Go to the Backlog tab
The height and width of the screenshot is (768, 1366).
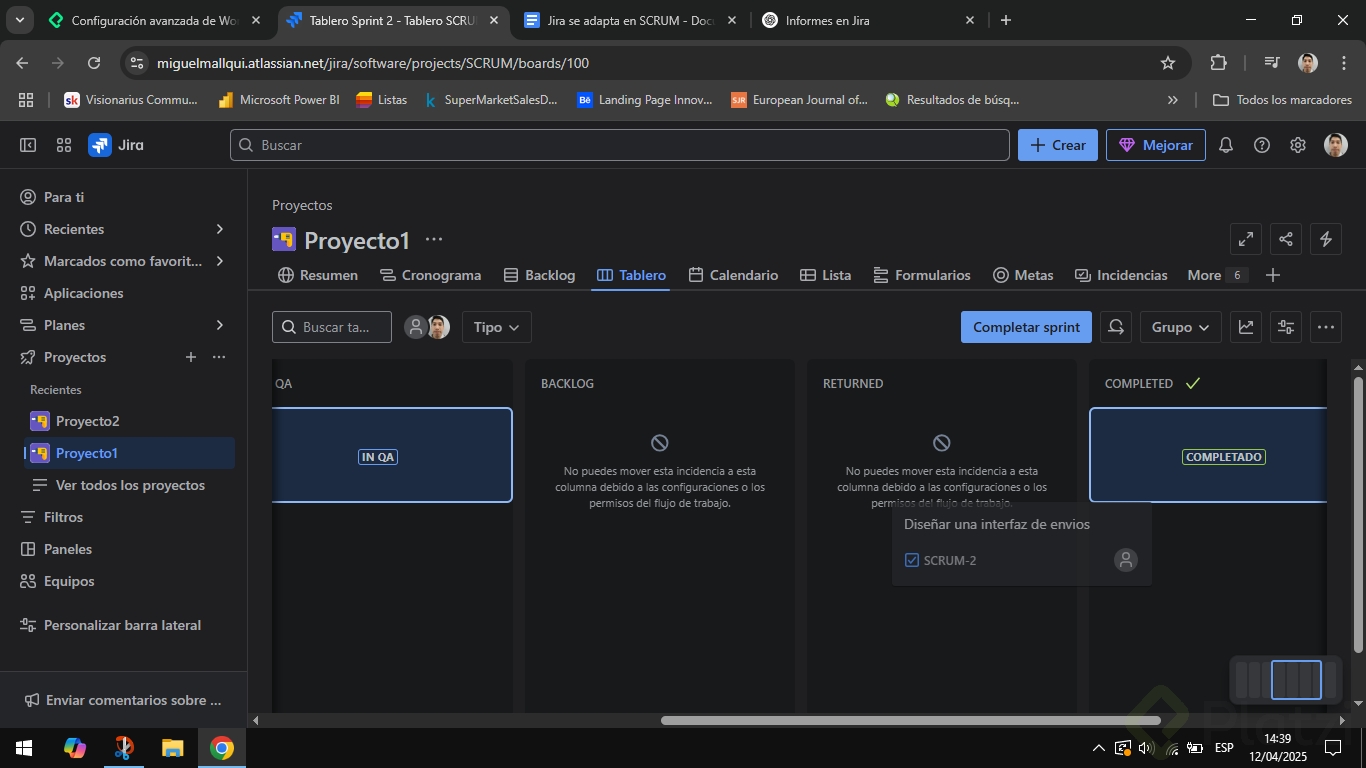coord(539,275)
